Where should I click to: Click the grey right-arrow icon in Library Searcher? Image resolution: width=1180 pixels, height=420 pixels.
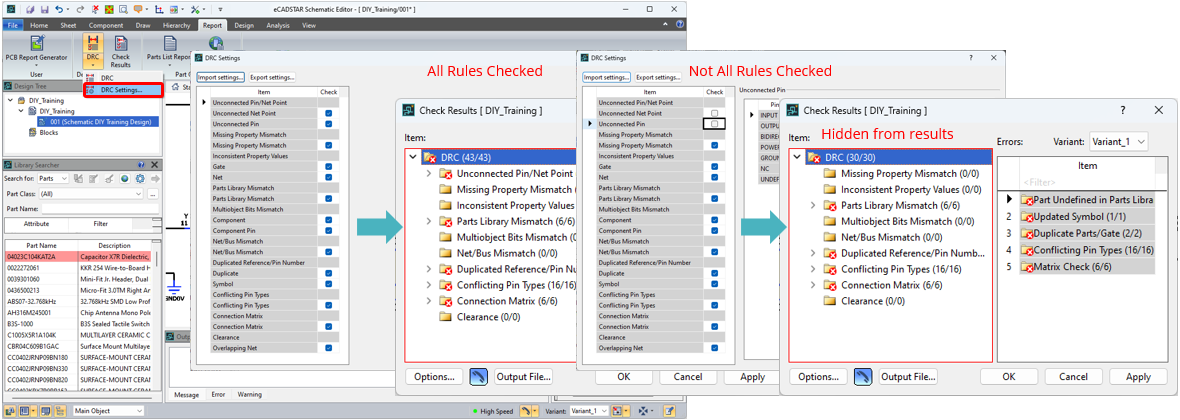click(155, 178)
